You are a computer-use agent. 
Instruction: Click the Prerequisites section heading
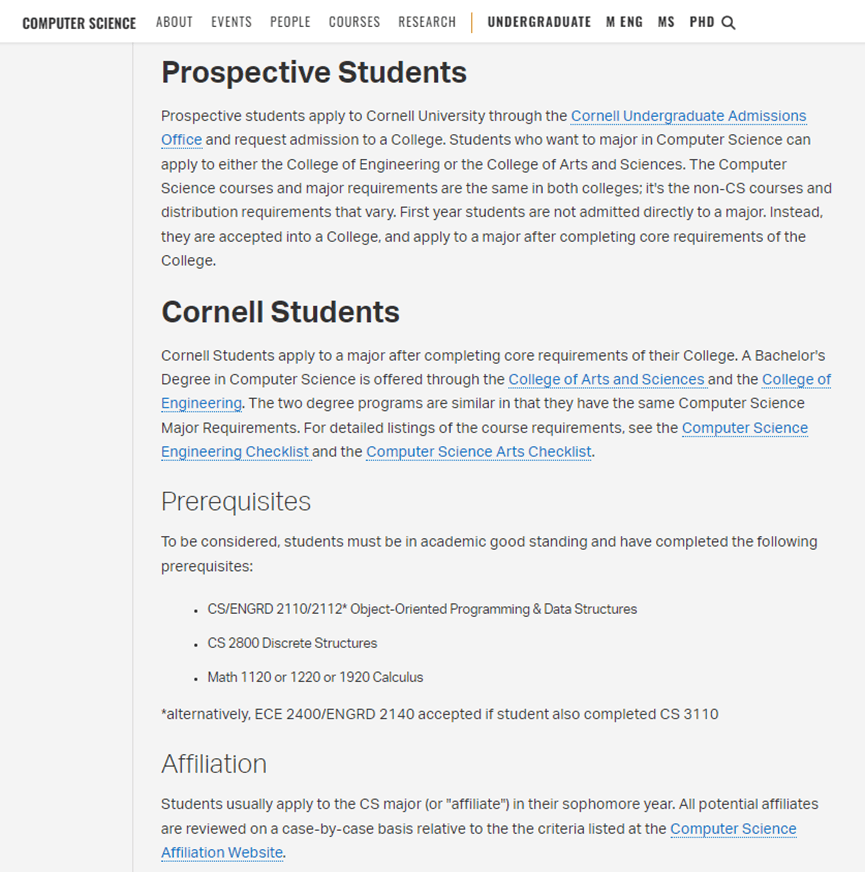pyautogui.click(x=236, y=502)
